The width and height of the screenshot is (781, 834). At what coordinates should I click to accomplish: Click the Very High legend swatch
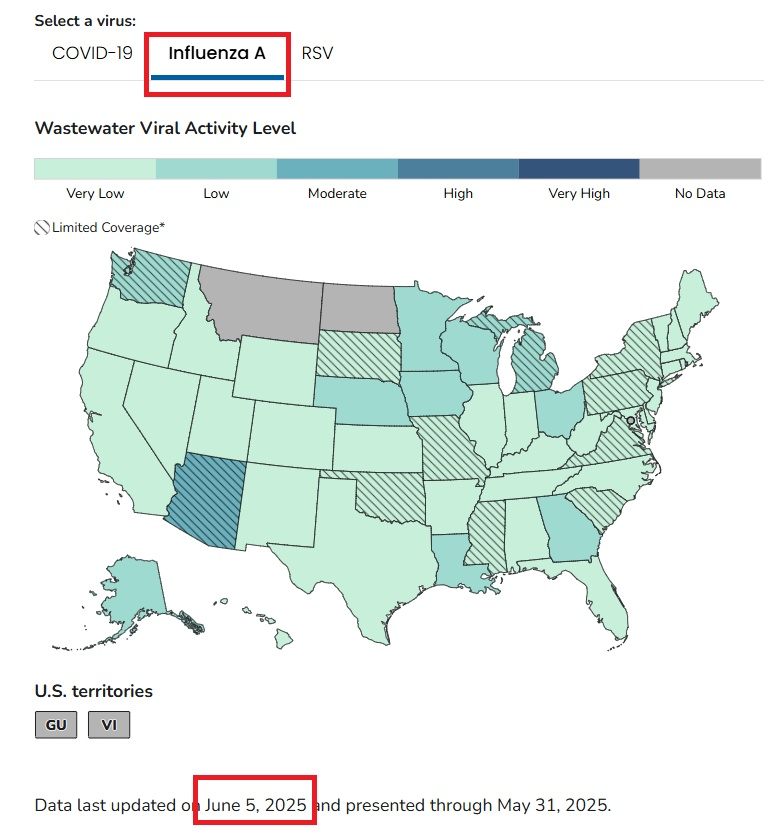pyautogui.click(x=579, y=169)
